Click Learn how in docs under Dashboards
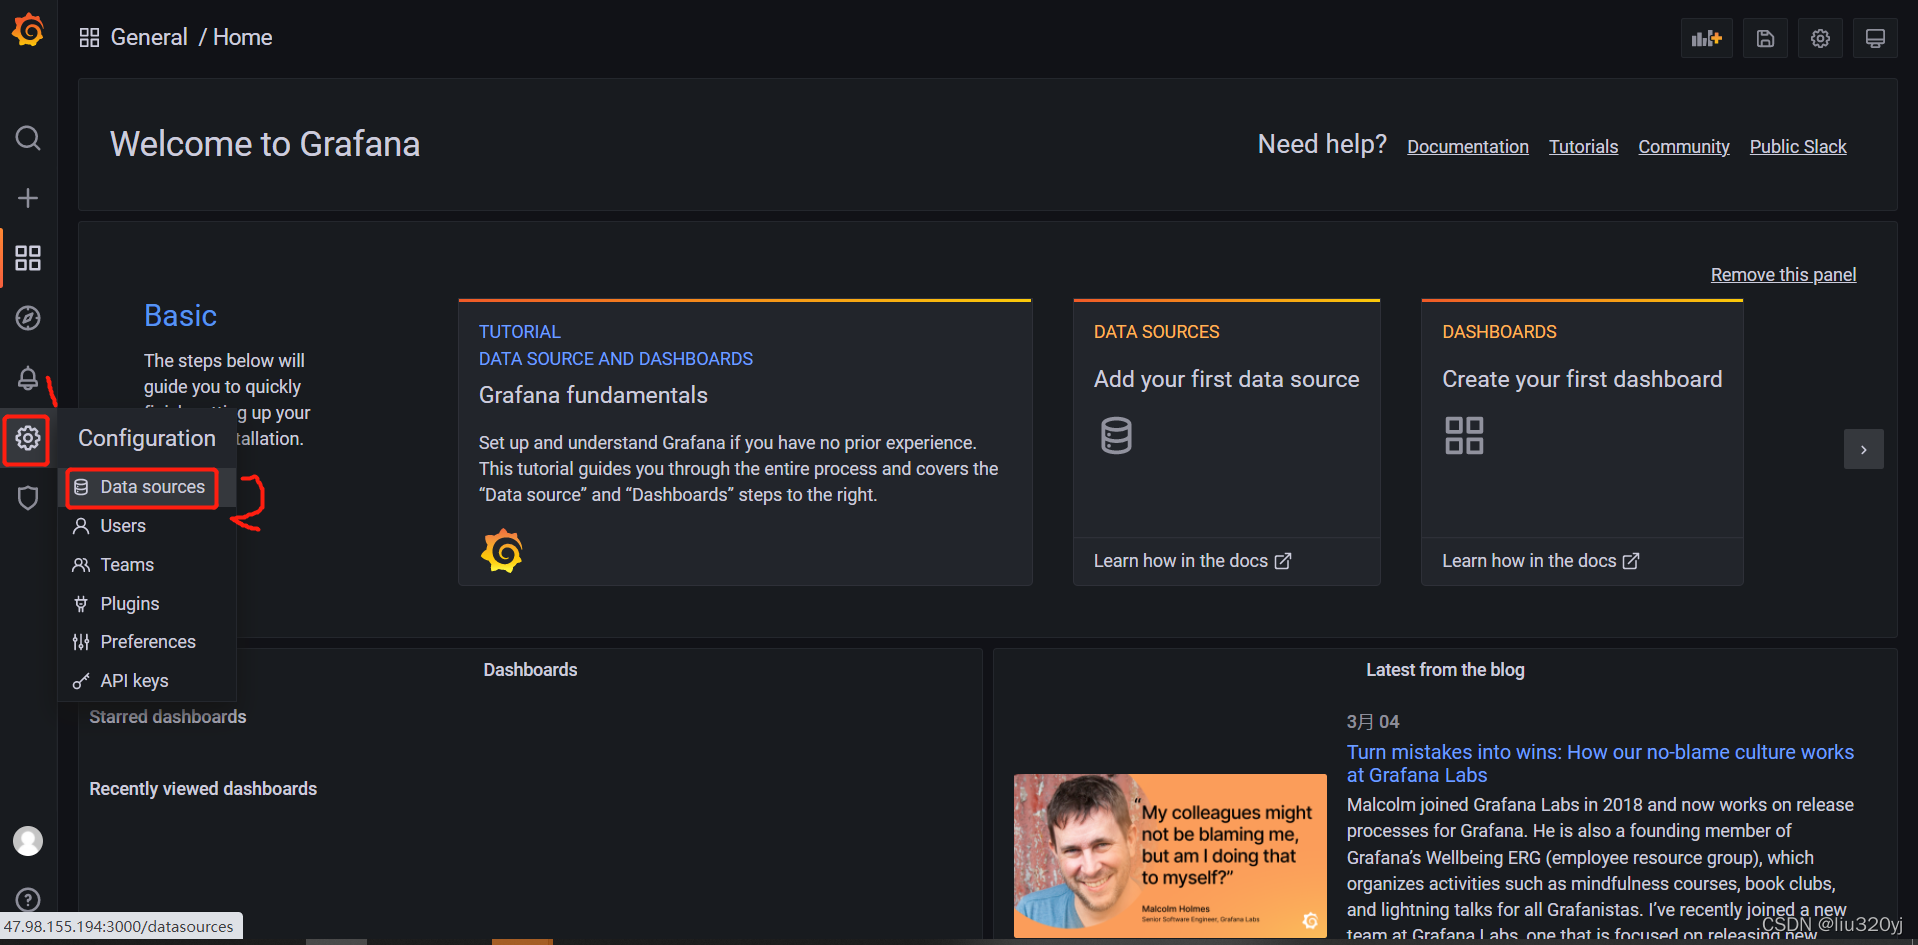 [1540, 561]
